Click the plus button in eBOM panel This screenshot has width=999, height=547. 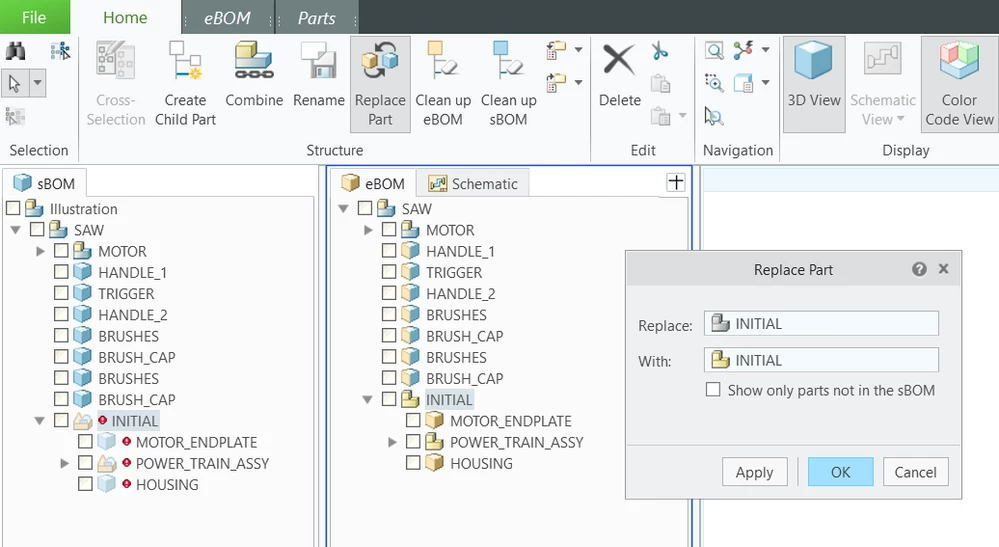[x=675, y=182]
